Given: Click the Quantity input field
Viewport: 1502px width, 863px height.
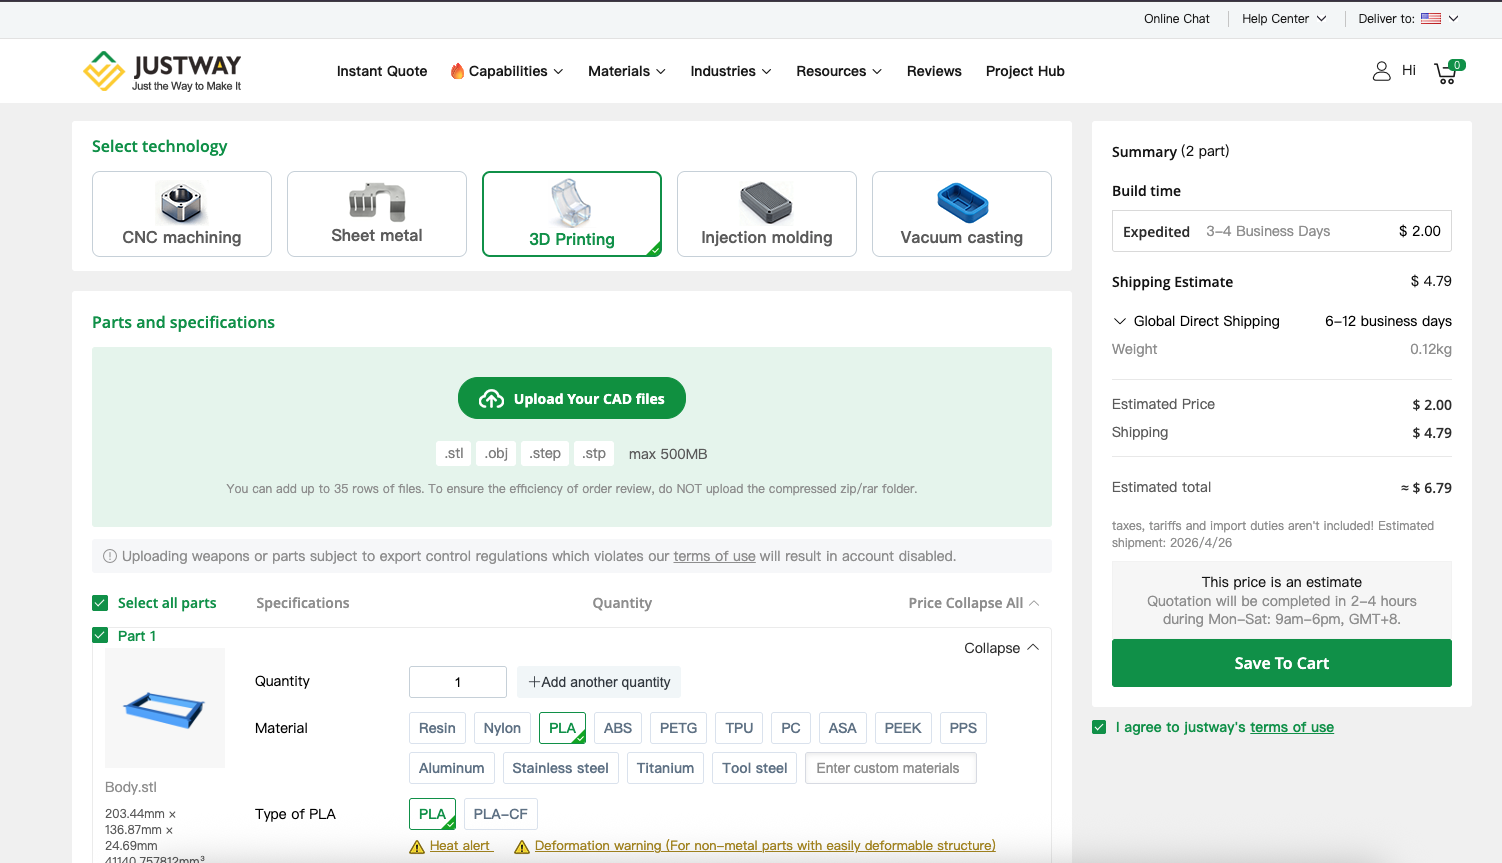Looking at the screenshot, I should coord(458,682).
